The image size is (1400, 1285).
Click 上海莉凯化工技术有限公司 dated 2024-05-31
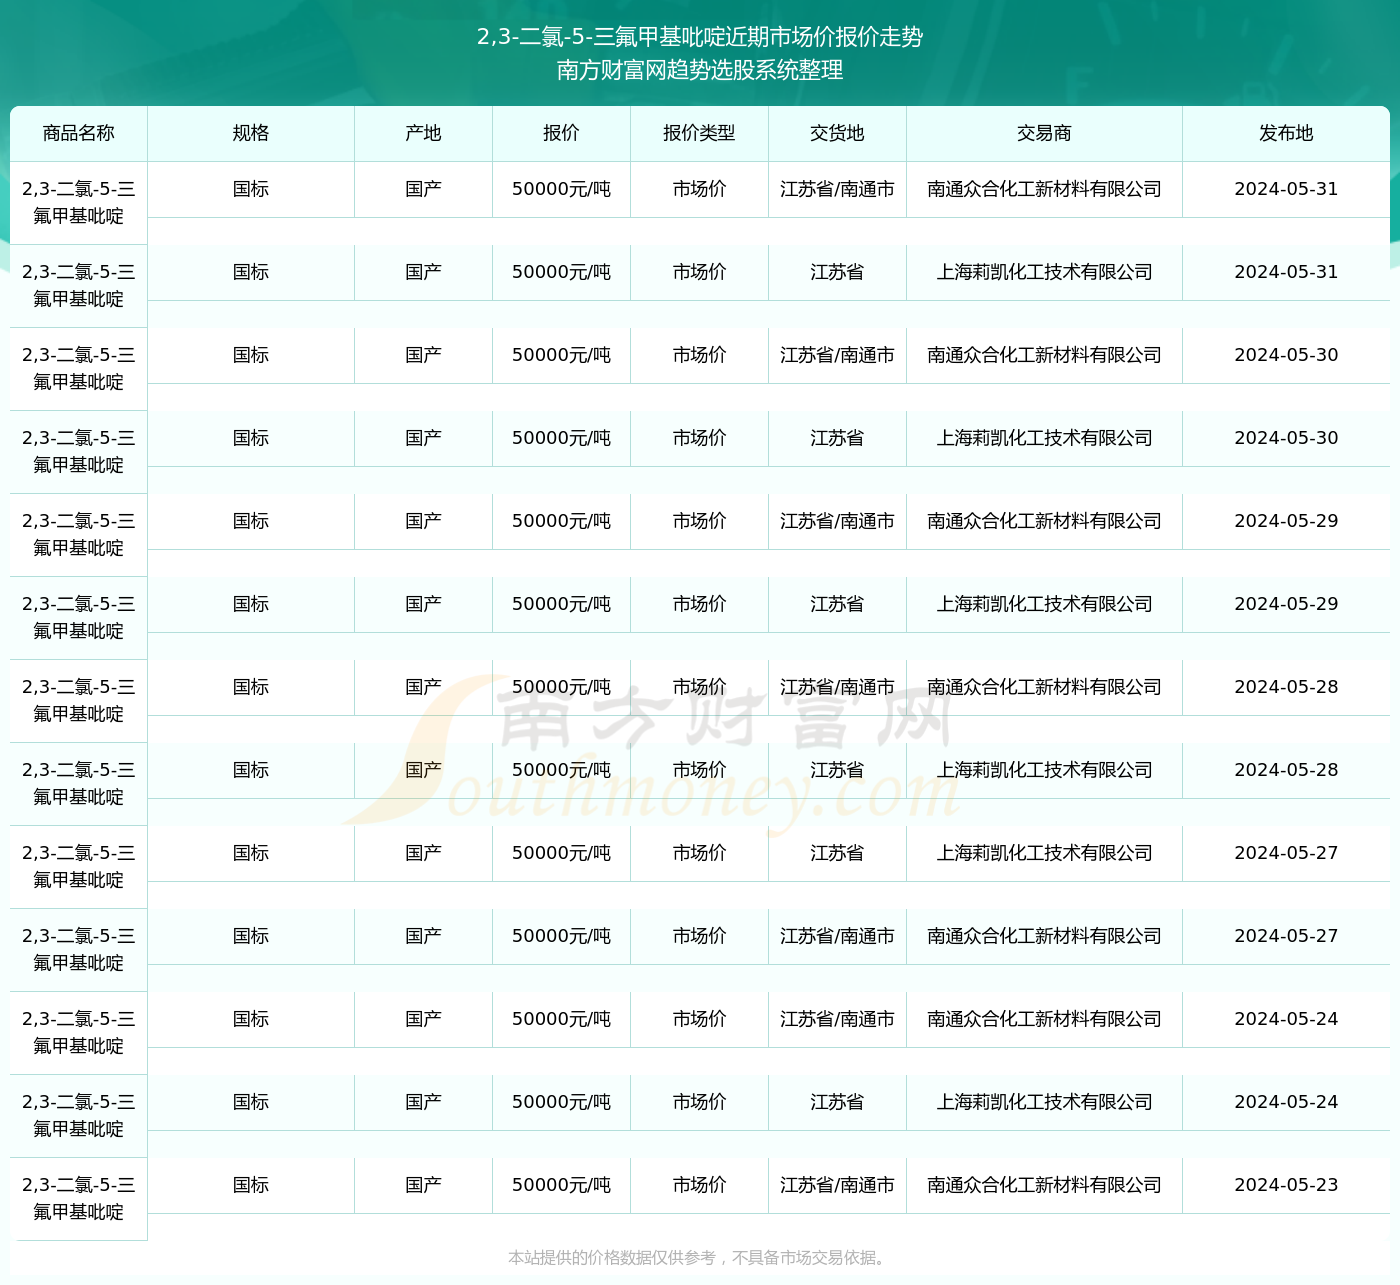[1044, 272]
